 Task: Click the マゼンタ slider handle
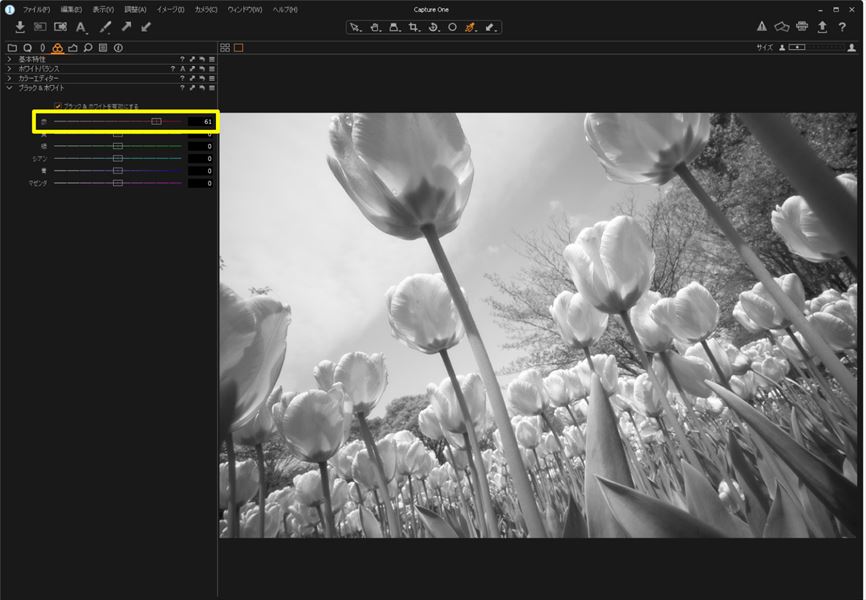tap(118, 183)
